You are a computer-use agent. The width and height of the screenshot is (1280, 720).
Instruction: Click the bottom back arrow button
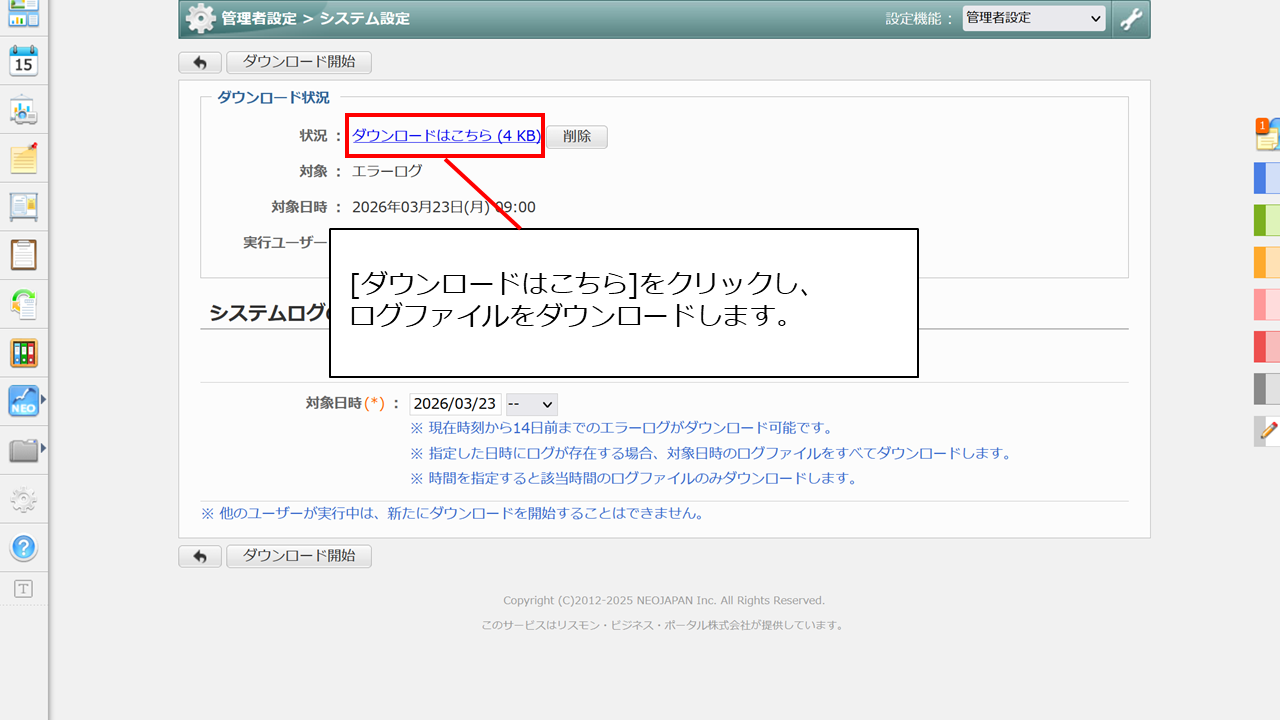coord(200,556)
